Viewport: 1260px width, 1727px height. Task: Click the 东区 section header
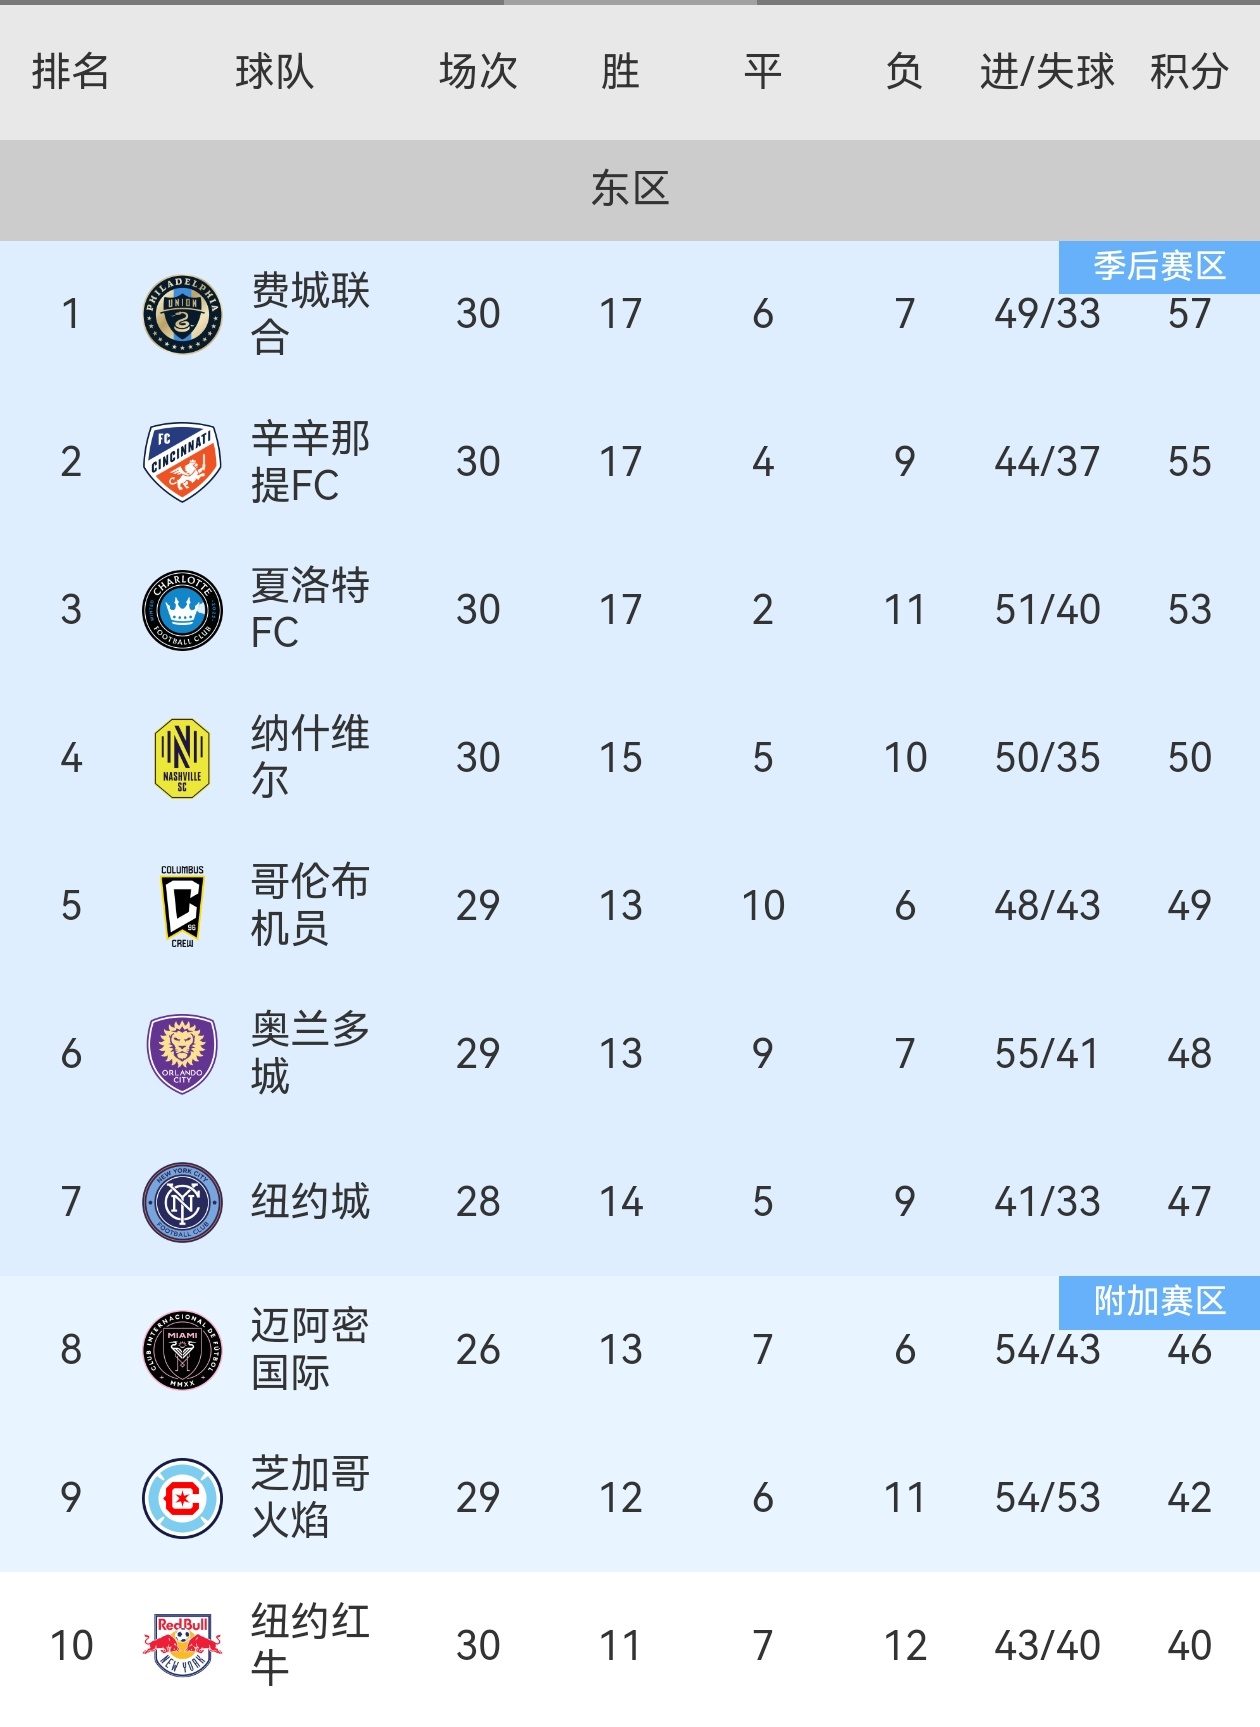pyautogui.click(x=630, y=189)
